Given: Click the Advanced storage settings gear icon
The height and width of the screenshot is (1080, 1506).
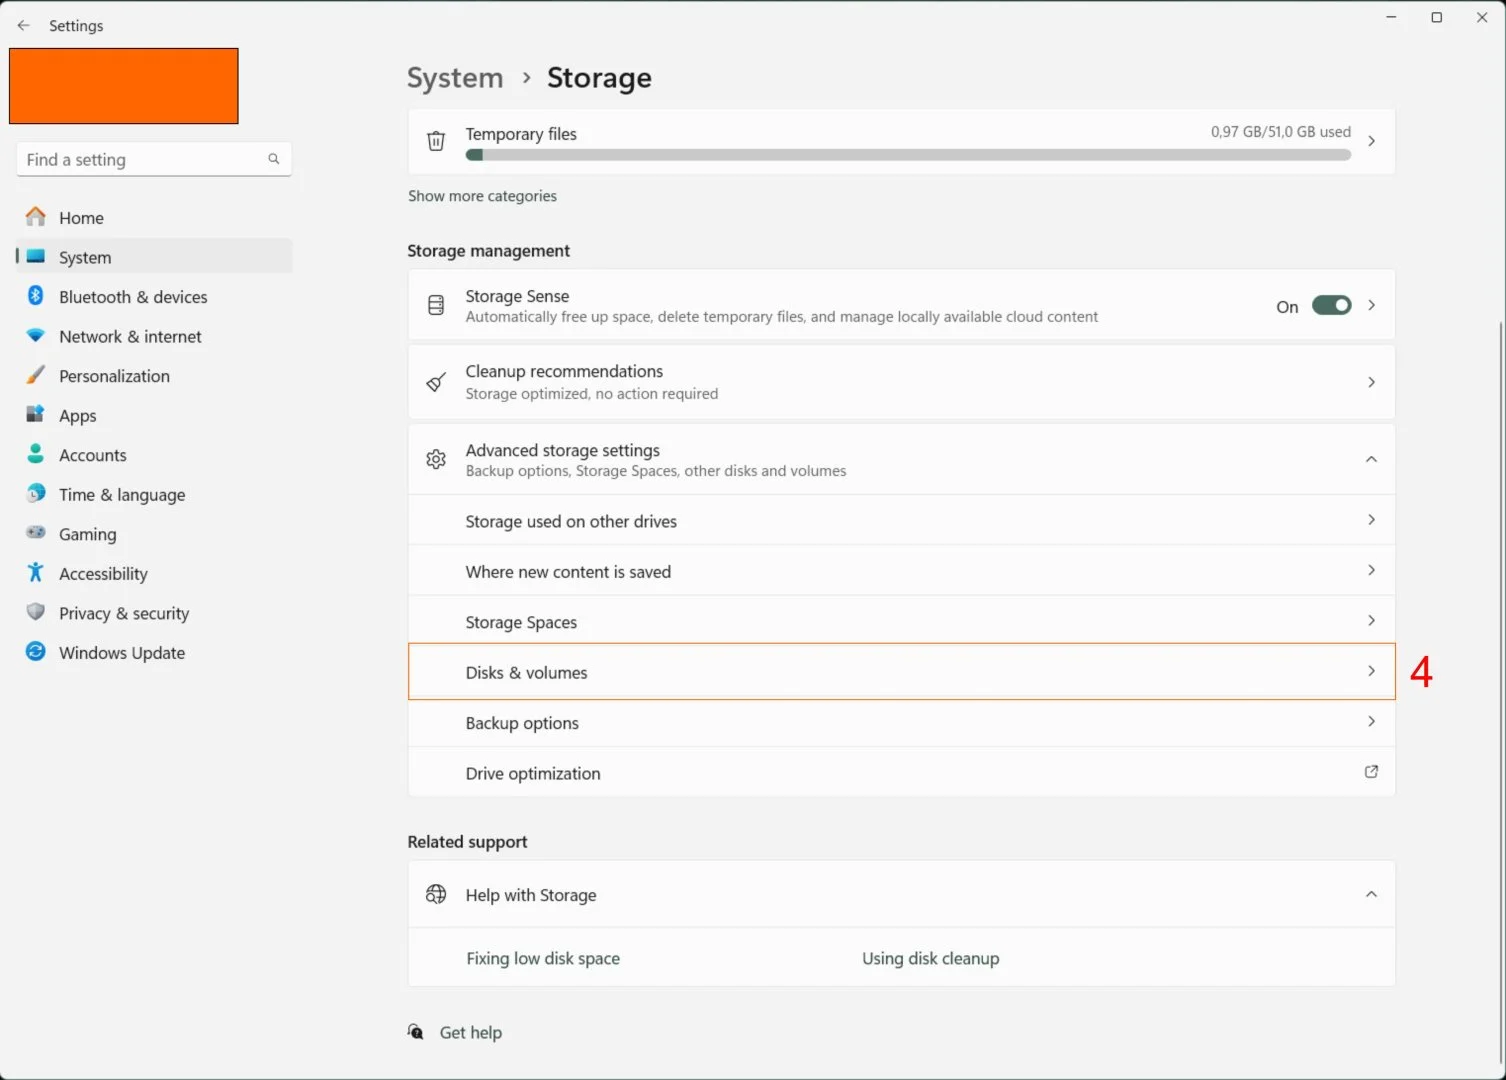Looking at the screenshot, I should 436,459.
